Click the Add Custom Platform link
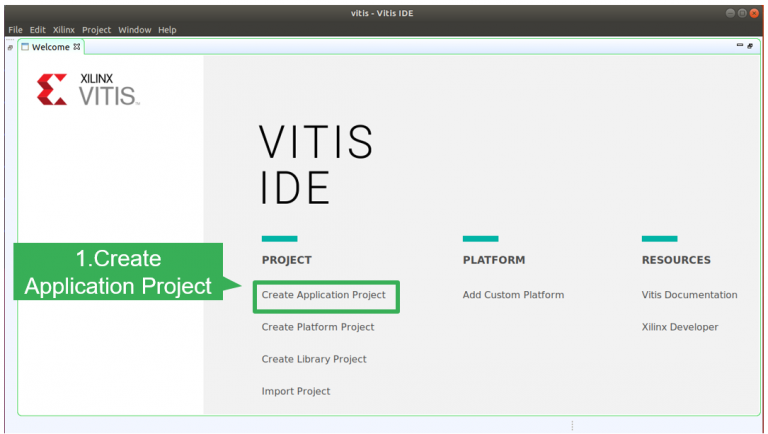The width and height of the screenshot is (768, 434). 513,295
